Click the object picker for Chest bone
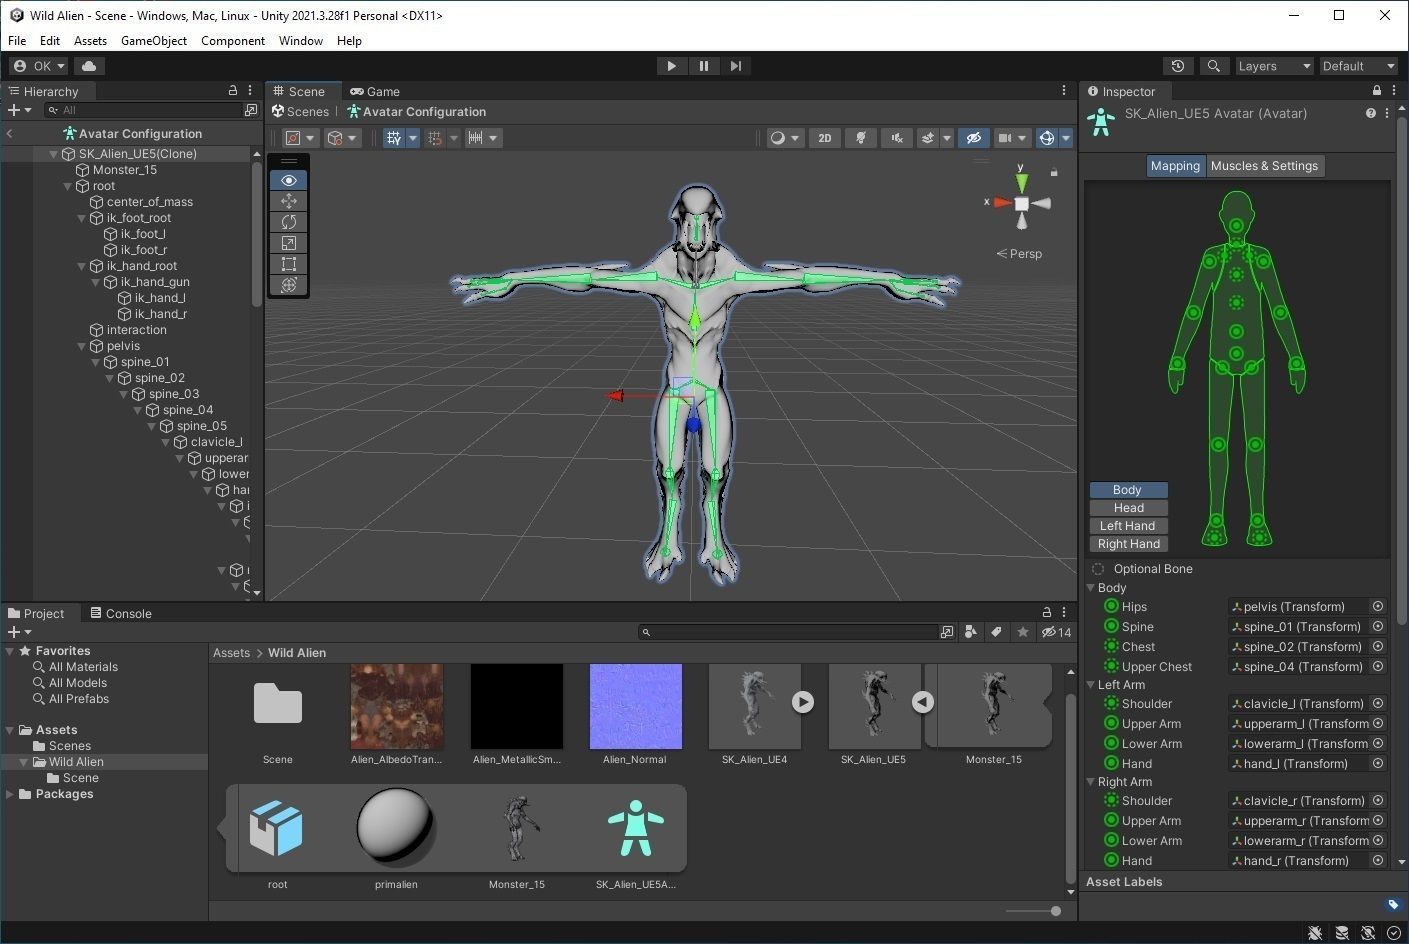Screen dimensions: 1409x944 click(x=1378, y=646)
